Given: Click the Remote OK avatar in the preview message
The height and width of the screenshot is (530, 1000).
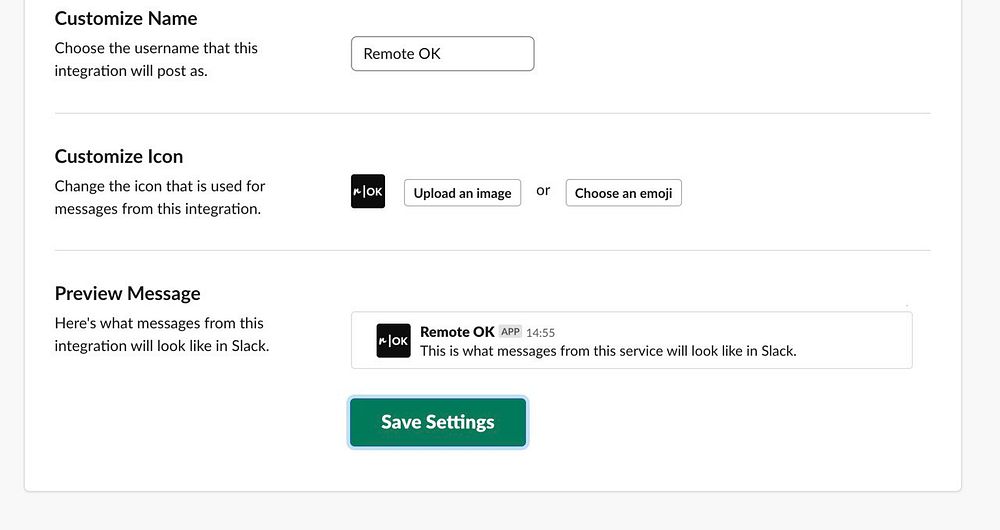Looking at the screenshot, I should click(x=393, y=341).
